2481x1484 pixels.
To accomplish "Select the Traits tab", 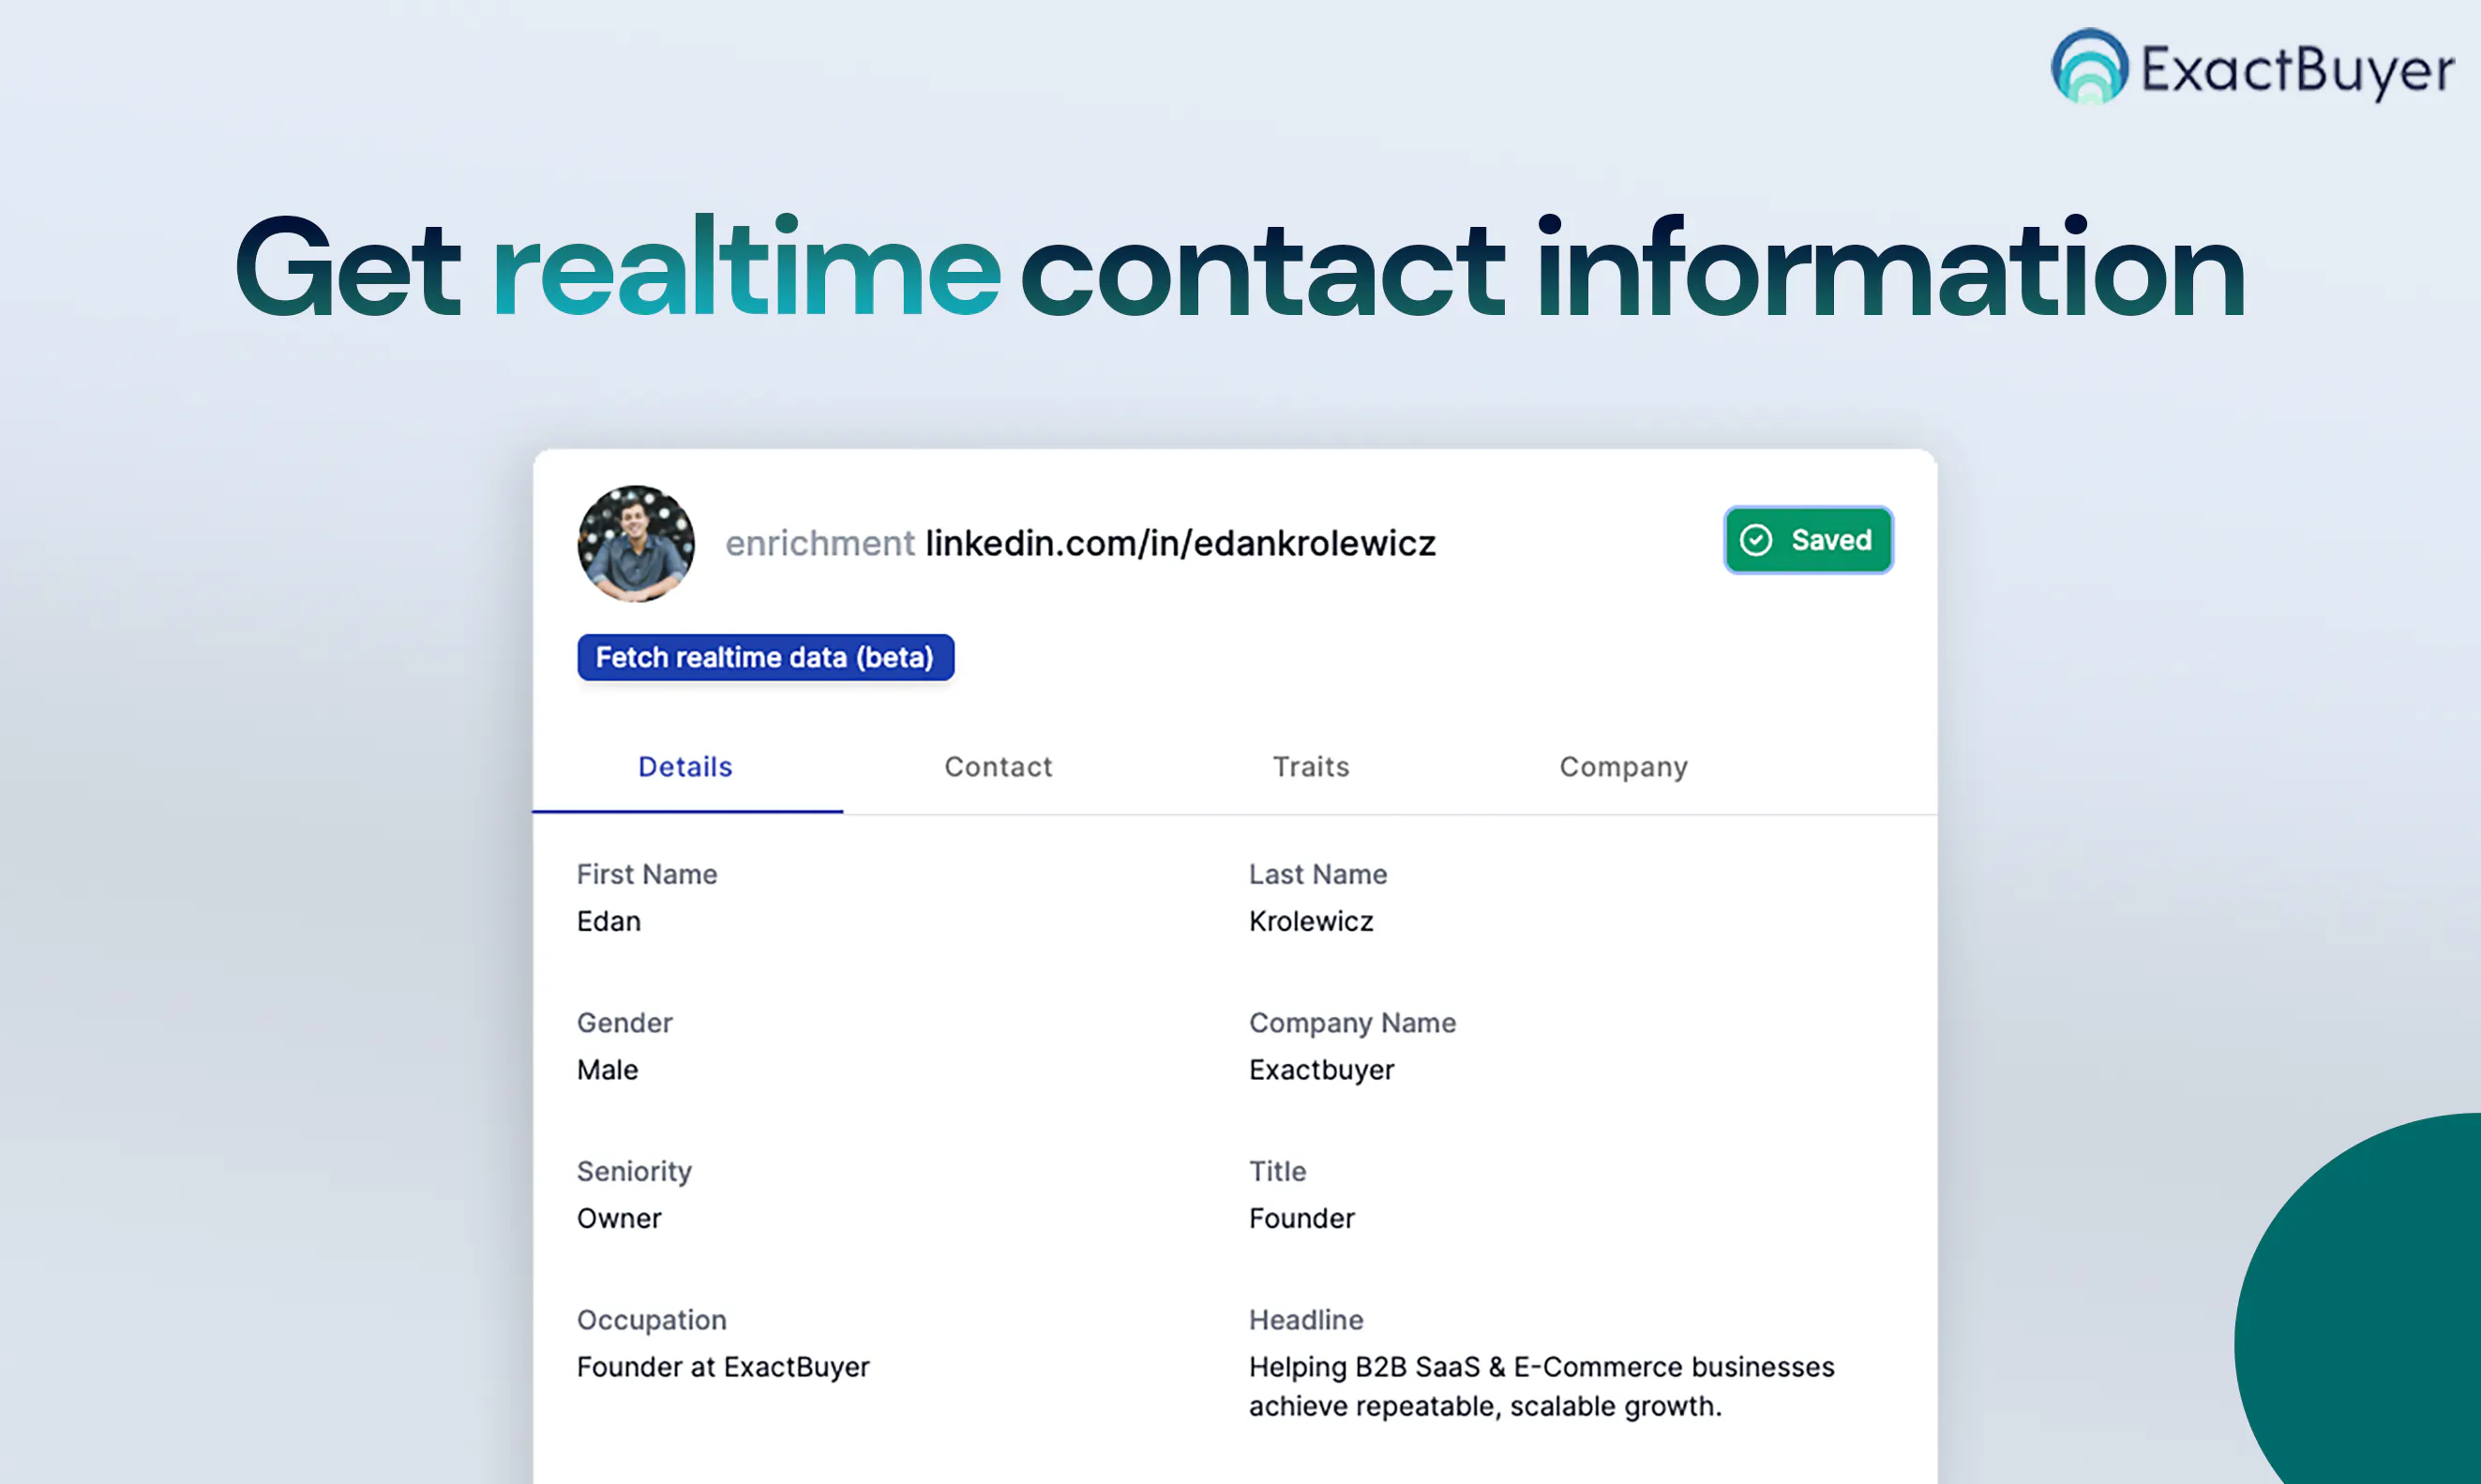I will click(x=1311, y=767).
